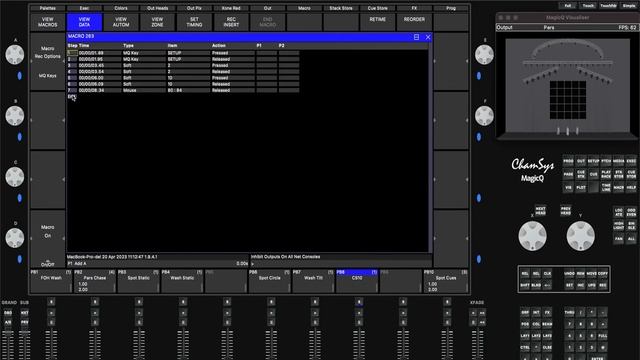The height and width of the screenshot is (360, 640).
Task: Open the OUT window key
Action: click(581, 161)
